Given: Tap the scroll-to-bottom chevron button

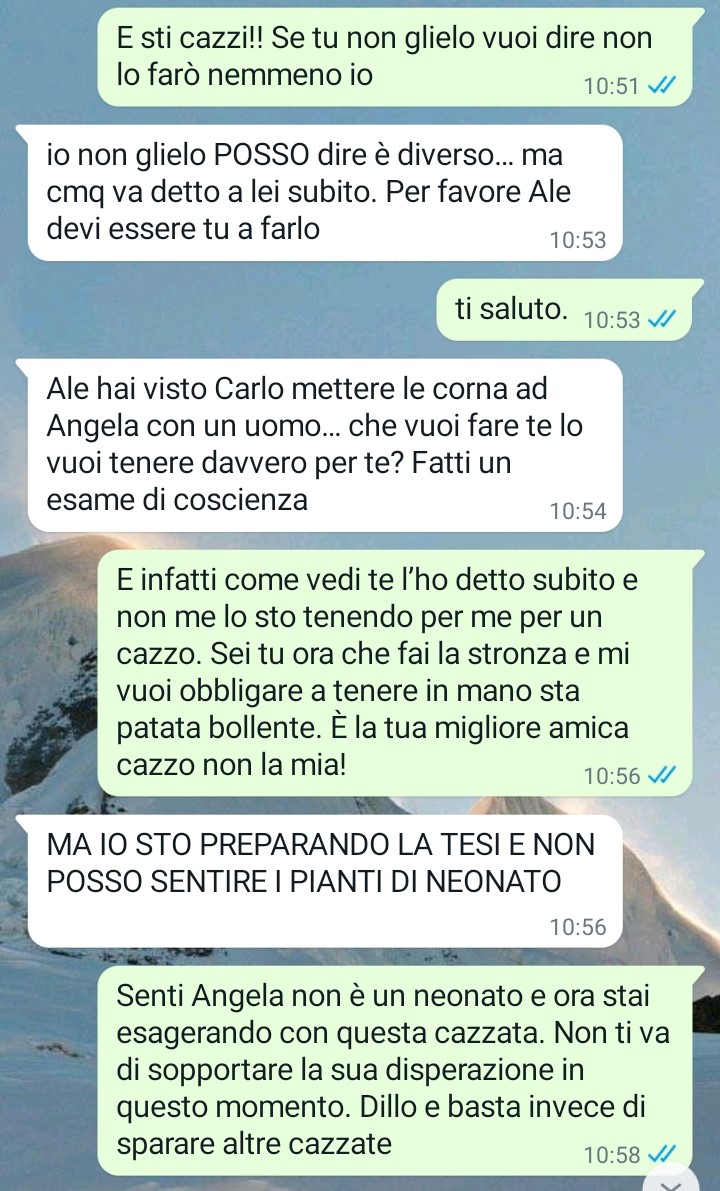Looking at the screenshot, I should 671,1180.
